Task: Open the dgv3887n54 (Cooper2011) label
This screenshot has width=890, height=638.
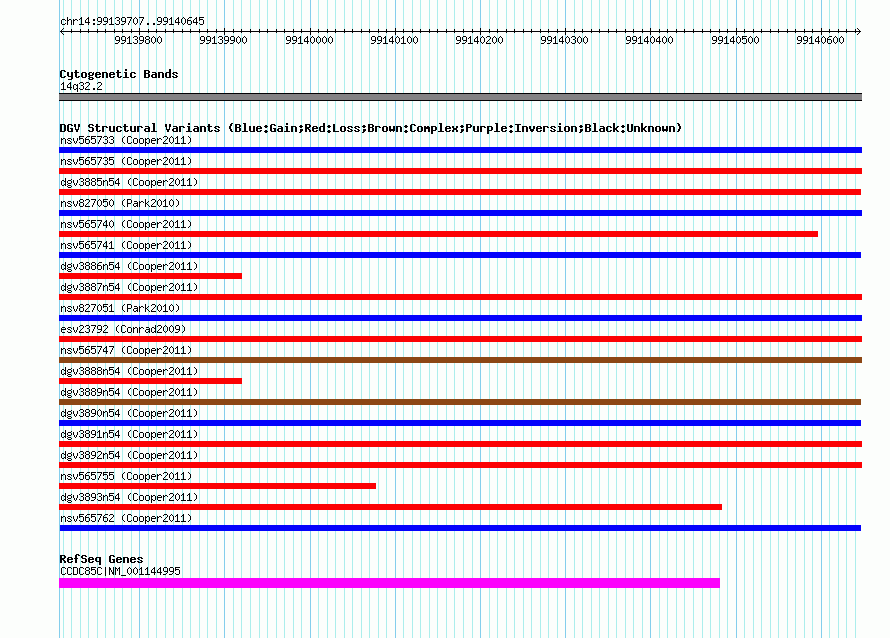Action: point(129,287)
